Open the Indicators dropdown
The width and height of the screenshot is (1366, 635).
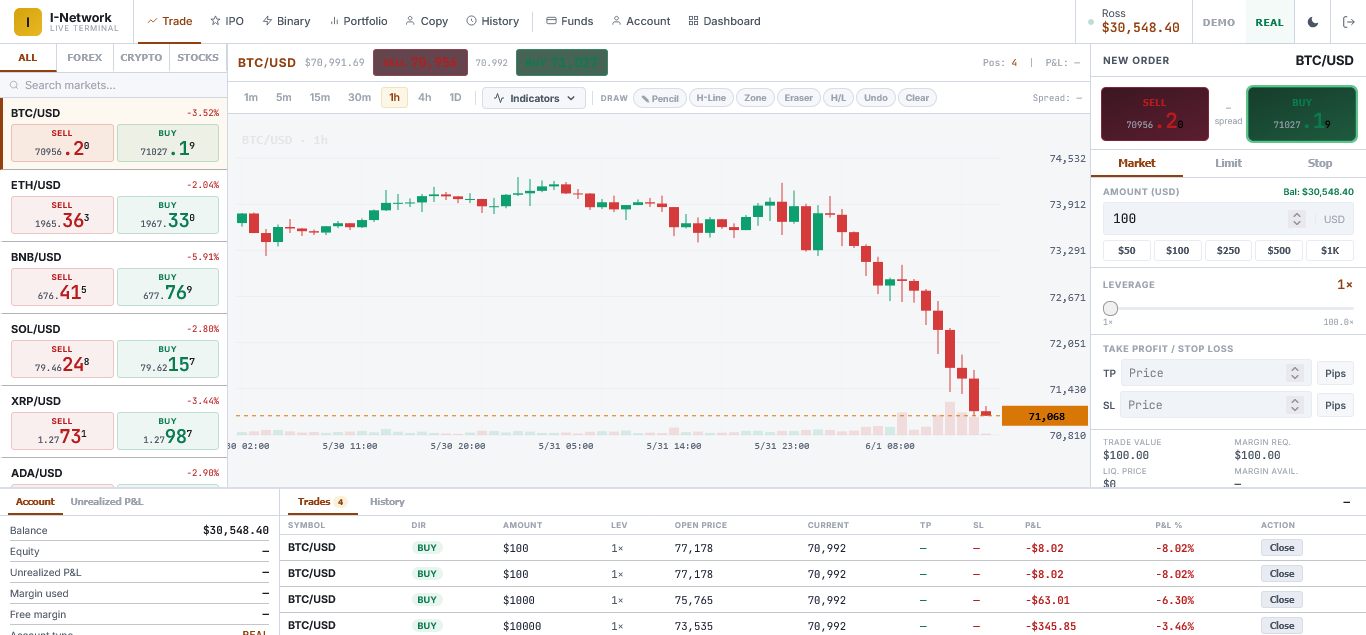click(534, 98)
